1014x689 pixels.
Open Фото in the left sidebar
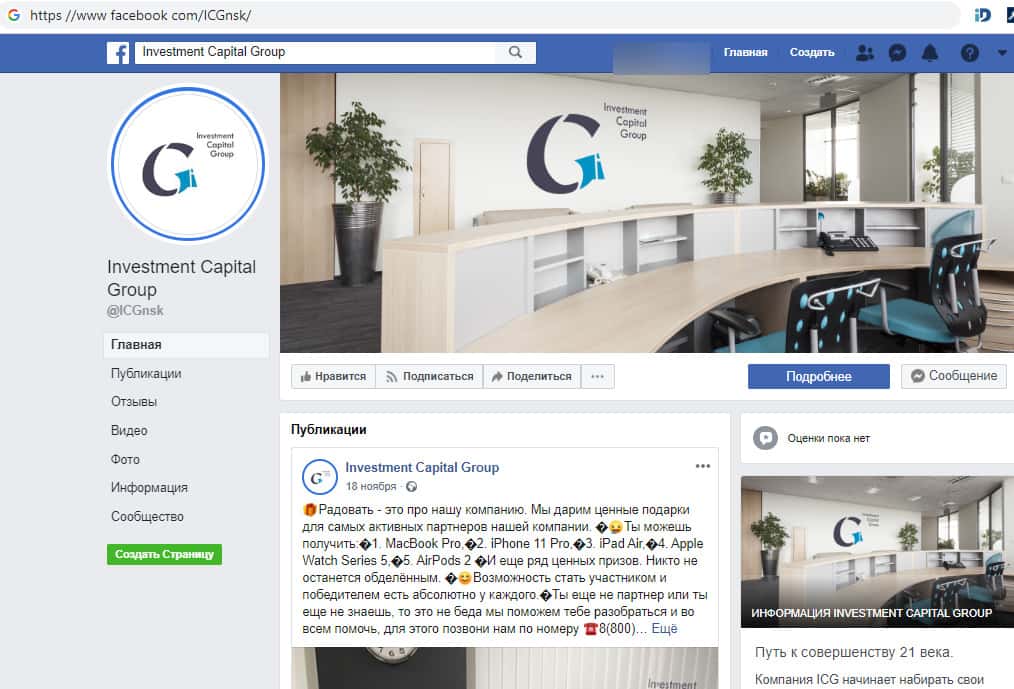(x=125, y=459)
